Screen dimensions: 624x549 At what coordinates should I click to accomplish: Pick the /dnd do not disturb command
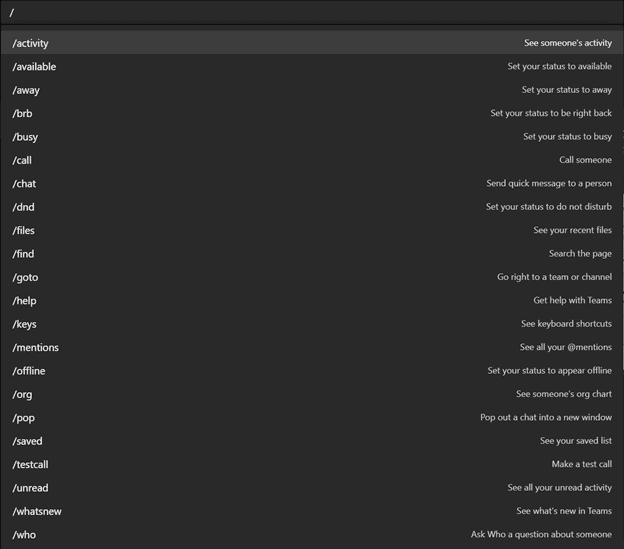(x=312, y=207)
